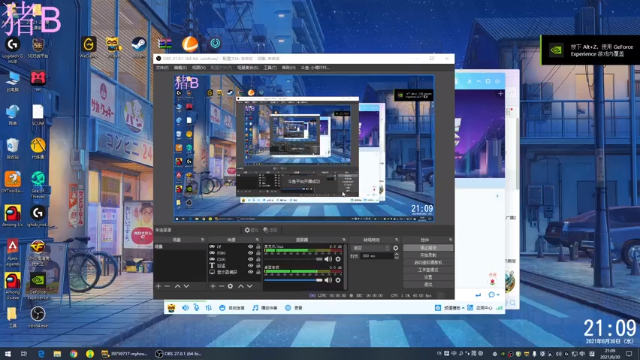This screenshot has height=360, width=640.
Task: Add a new source with plus icon
Action: pos(213,287)
